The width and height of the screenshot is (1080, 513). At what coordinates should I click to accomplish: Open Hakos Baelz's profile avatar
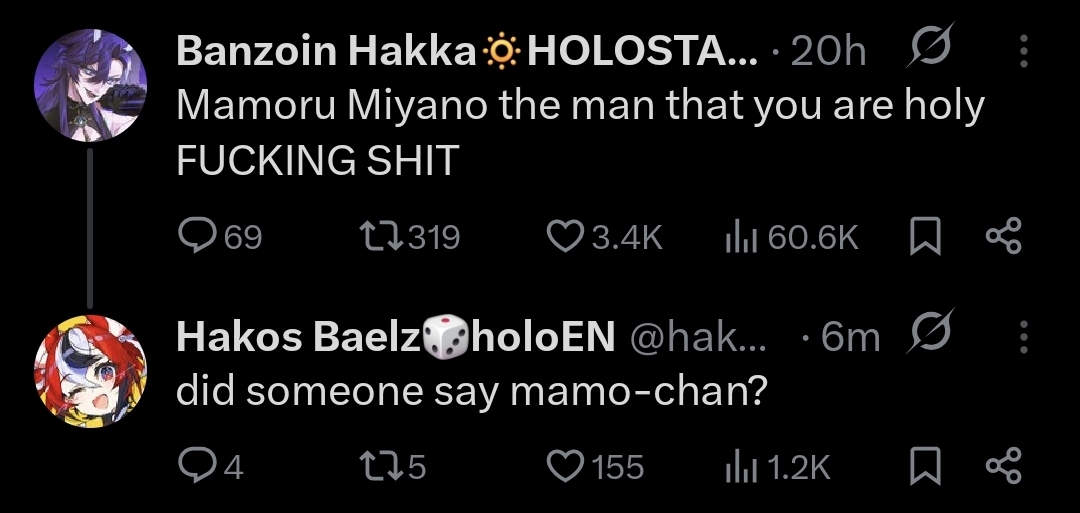point(91,372)
